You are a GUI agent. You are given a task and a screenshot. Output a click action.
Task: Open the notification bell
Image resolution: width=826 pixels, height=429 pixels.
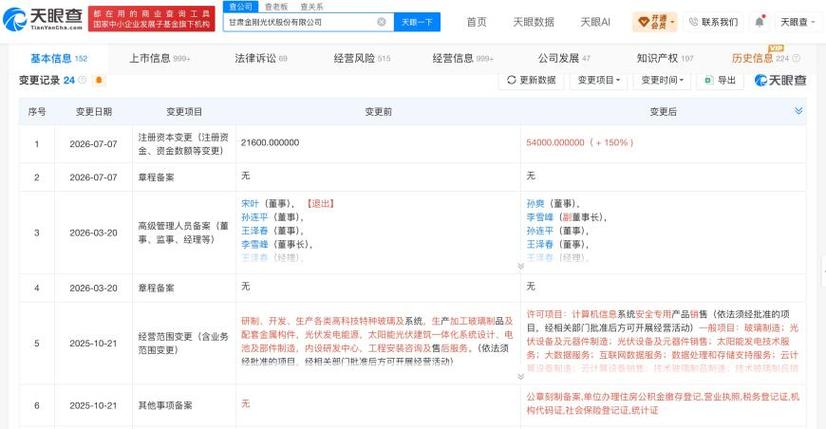(759, 22)
